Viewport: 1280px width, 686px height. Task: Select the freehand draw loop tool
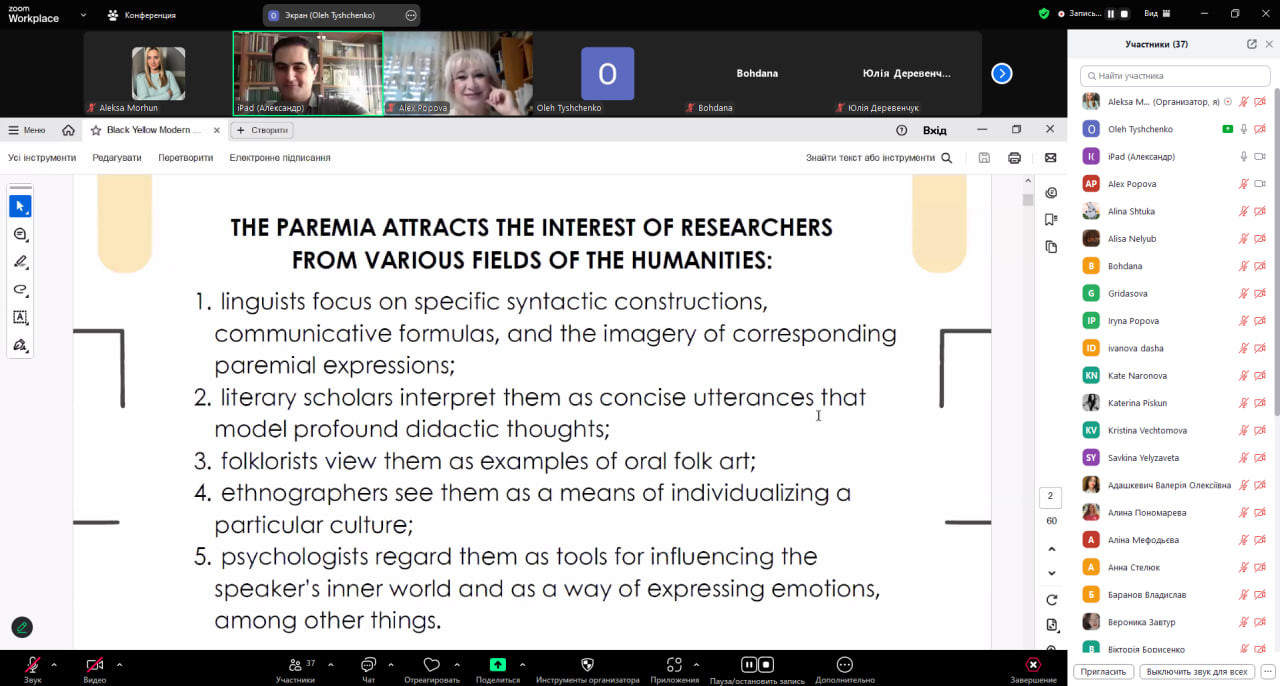(20, 290)
